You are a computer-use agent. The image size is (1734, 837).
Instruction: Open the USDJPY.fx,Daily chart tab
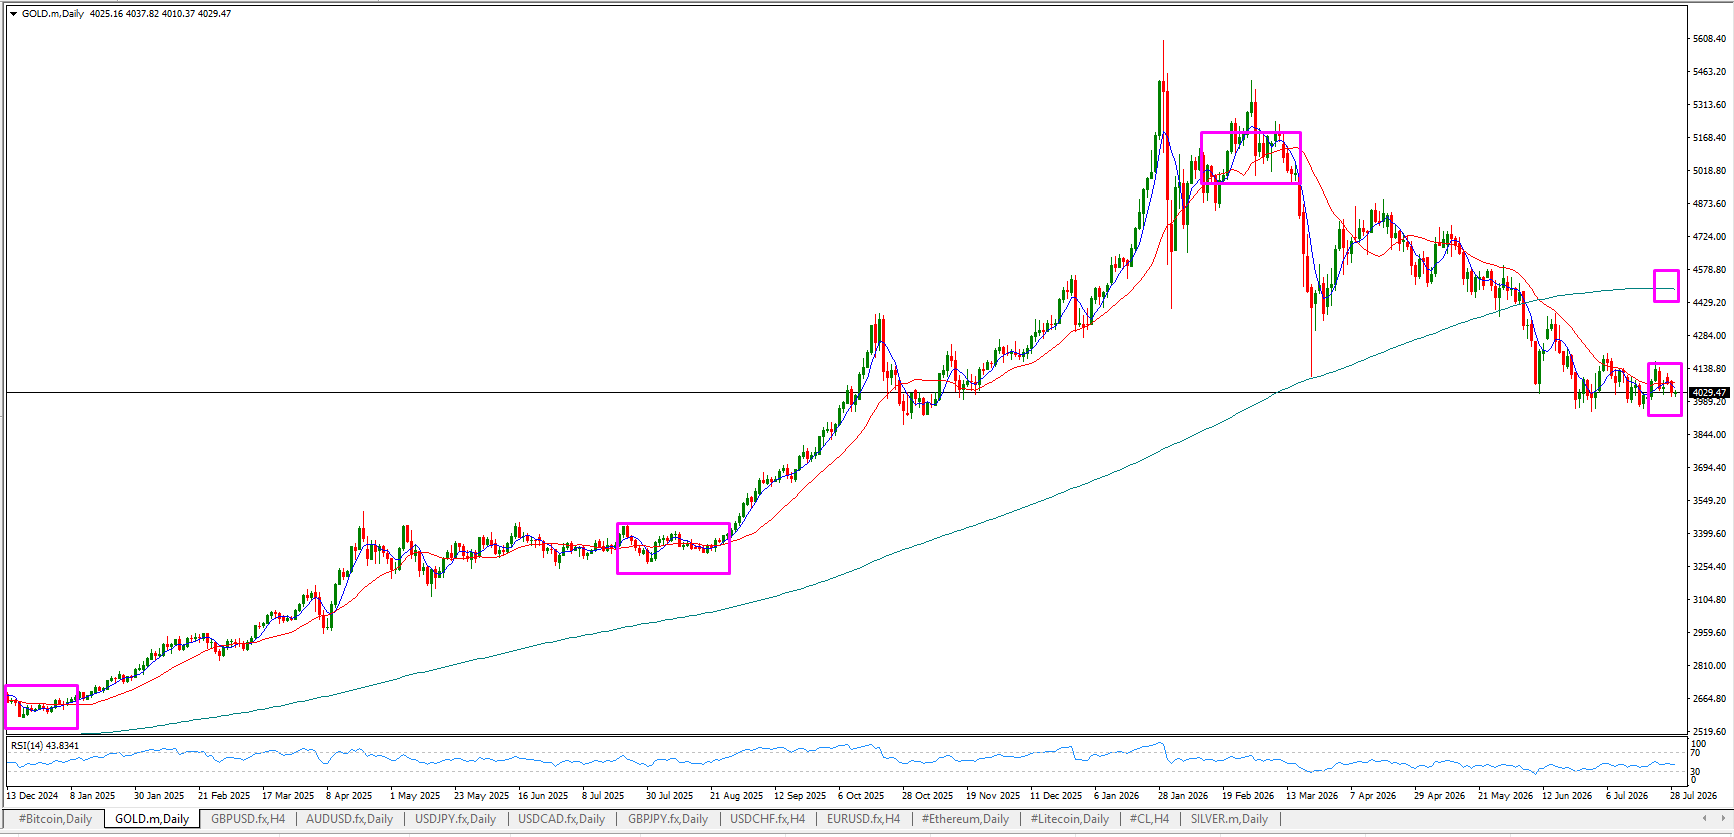coord(455,819)
